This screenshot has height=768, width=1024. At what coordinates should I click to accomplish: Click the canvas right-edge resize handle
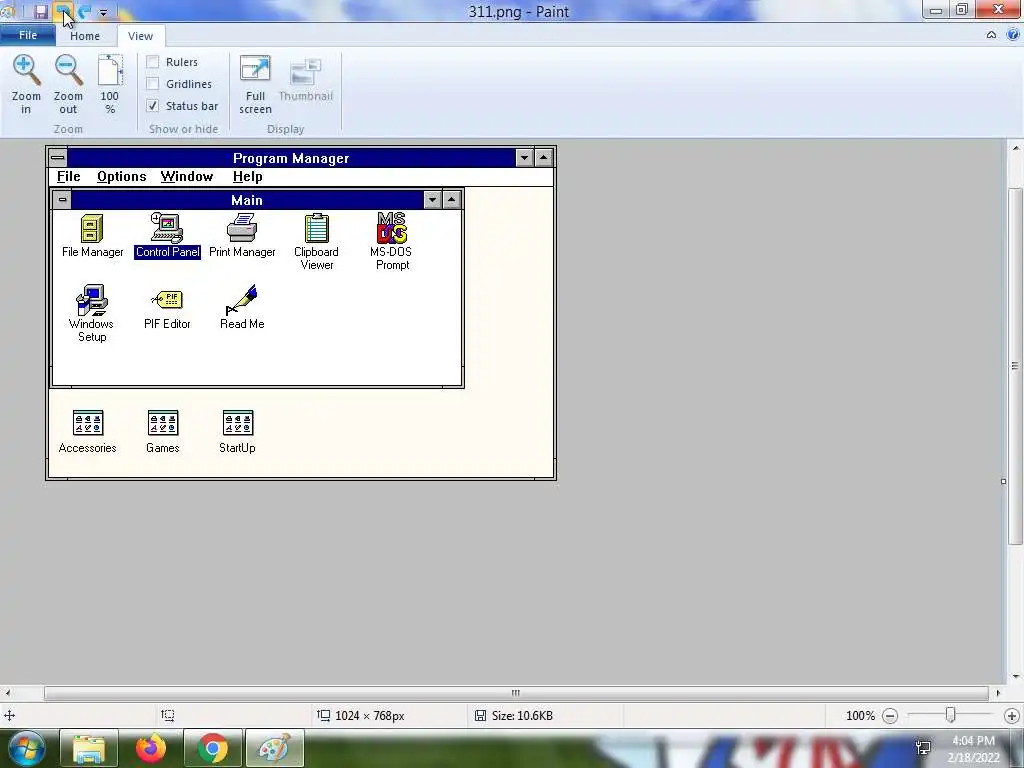[1003, 482]
